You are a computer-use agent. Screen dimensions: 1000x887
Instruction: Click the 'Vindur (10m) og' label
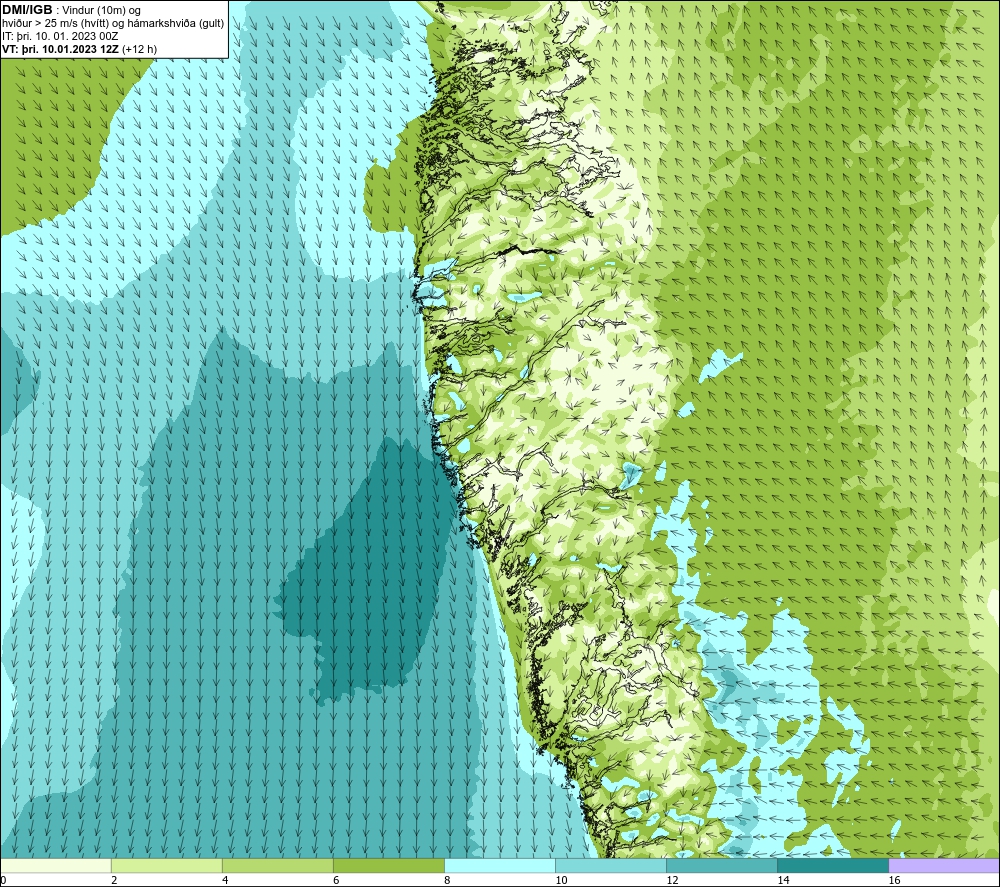tap(103, 11)
